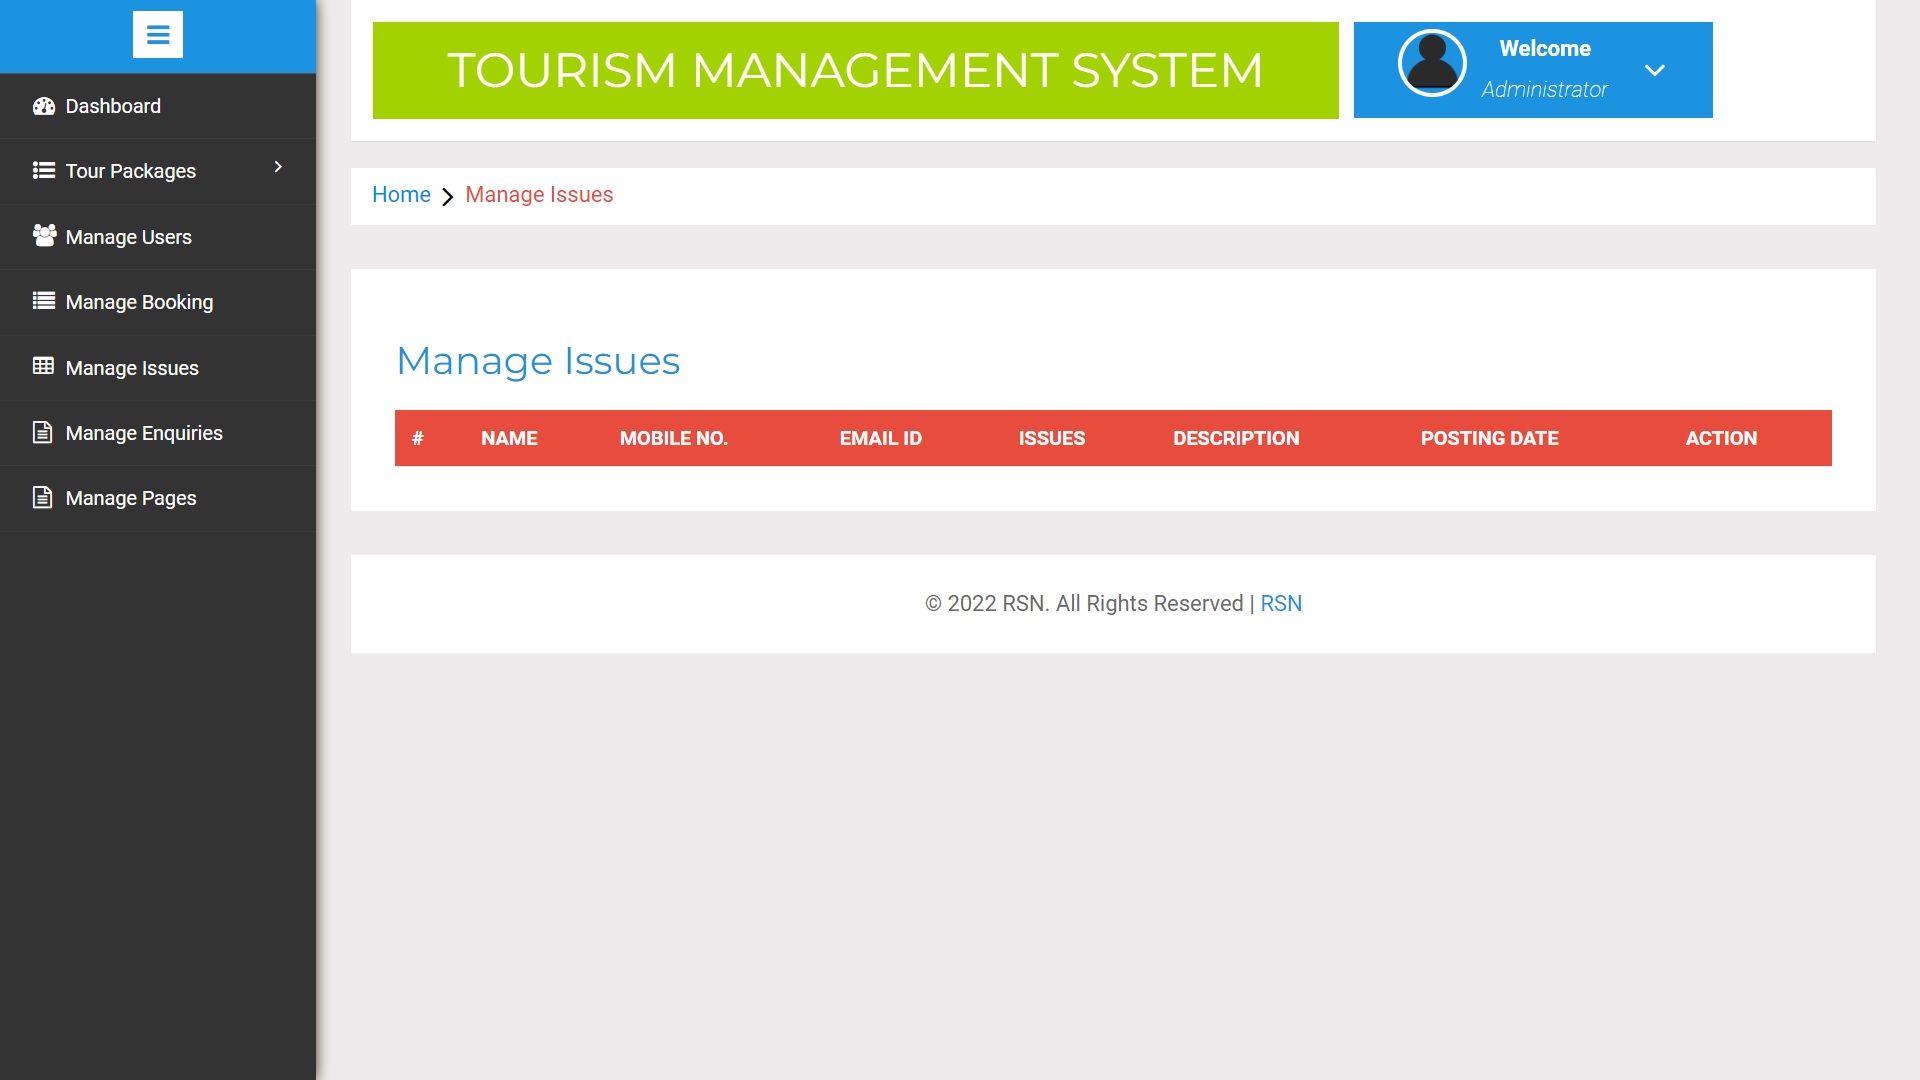Click the RSN footer link

1281,603
